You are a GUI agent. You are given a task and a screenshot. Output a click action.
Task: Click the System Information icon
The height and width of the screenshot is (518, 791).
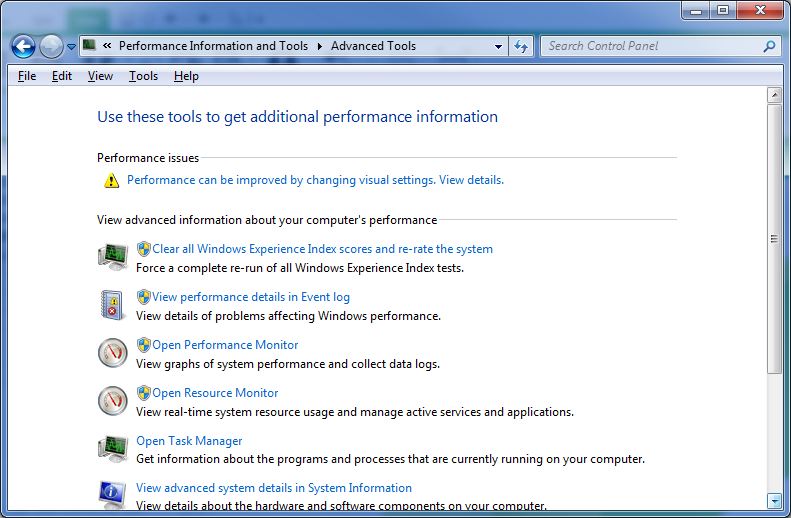click(x=113, y=494)
